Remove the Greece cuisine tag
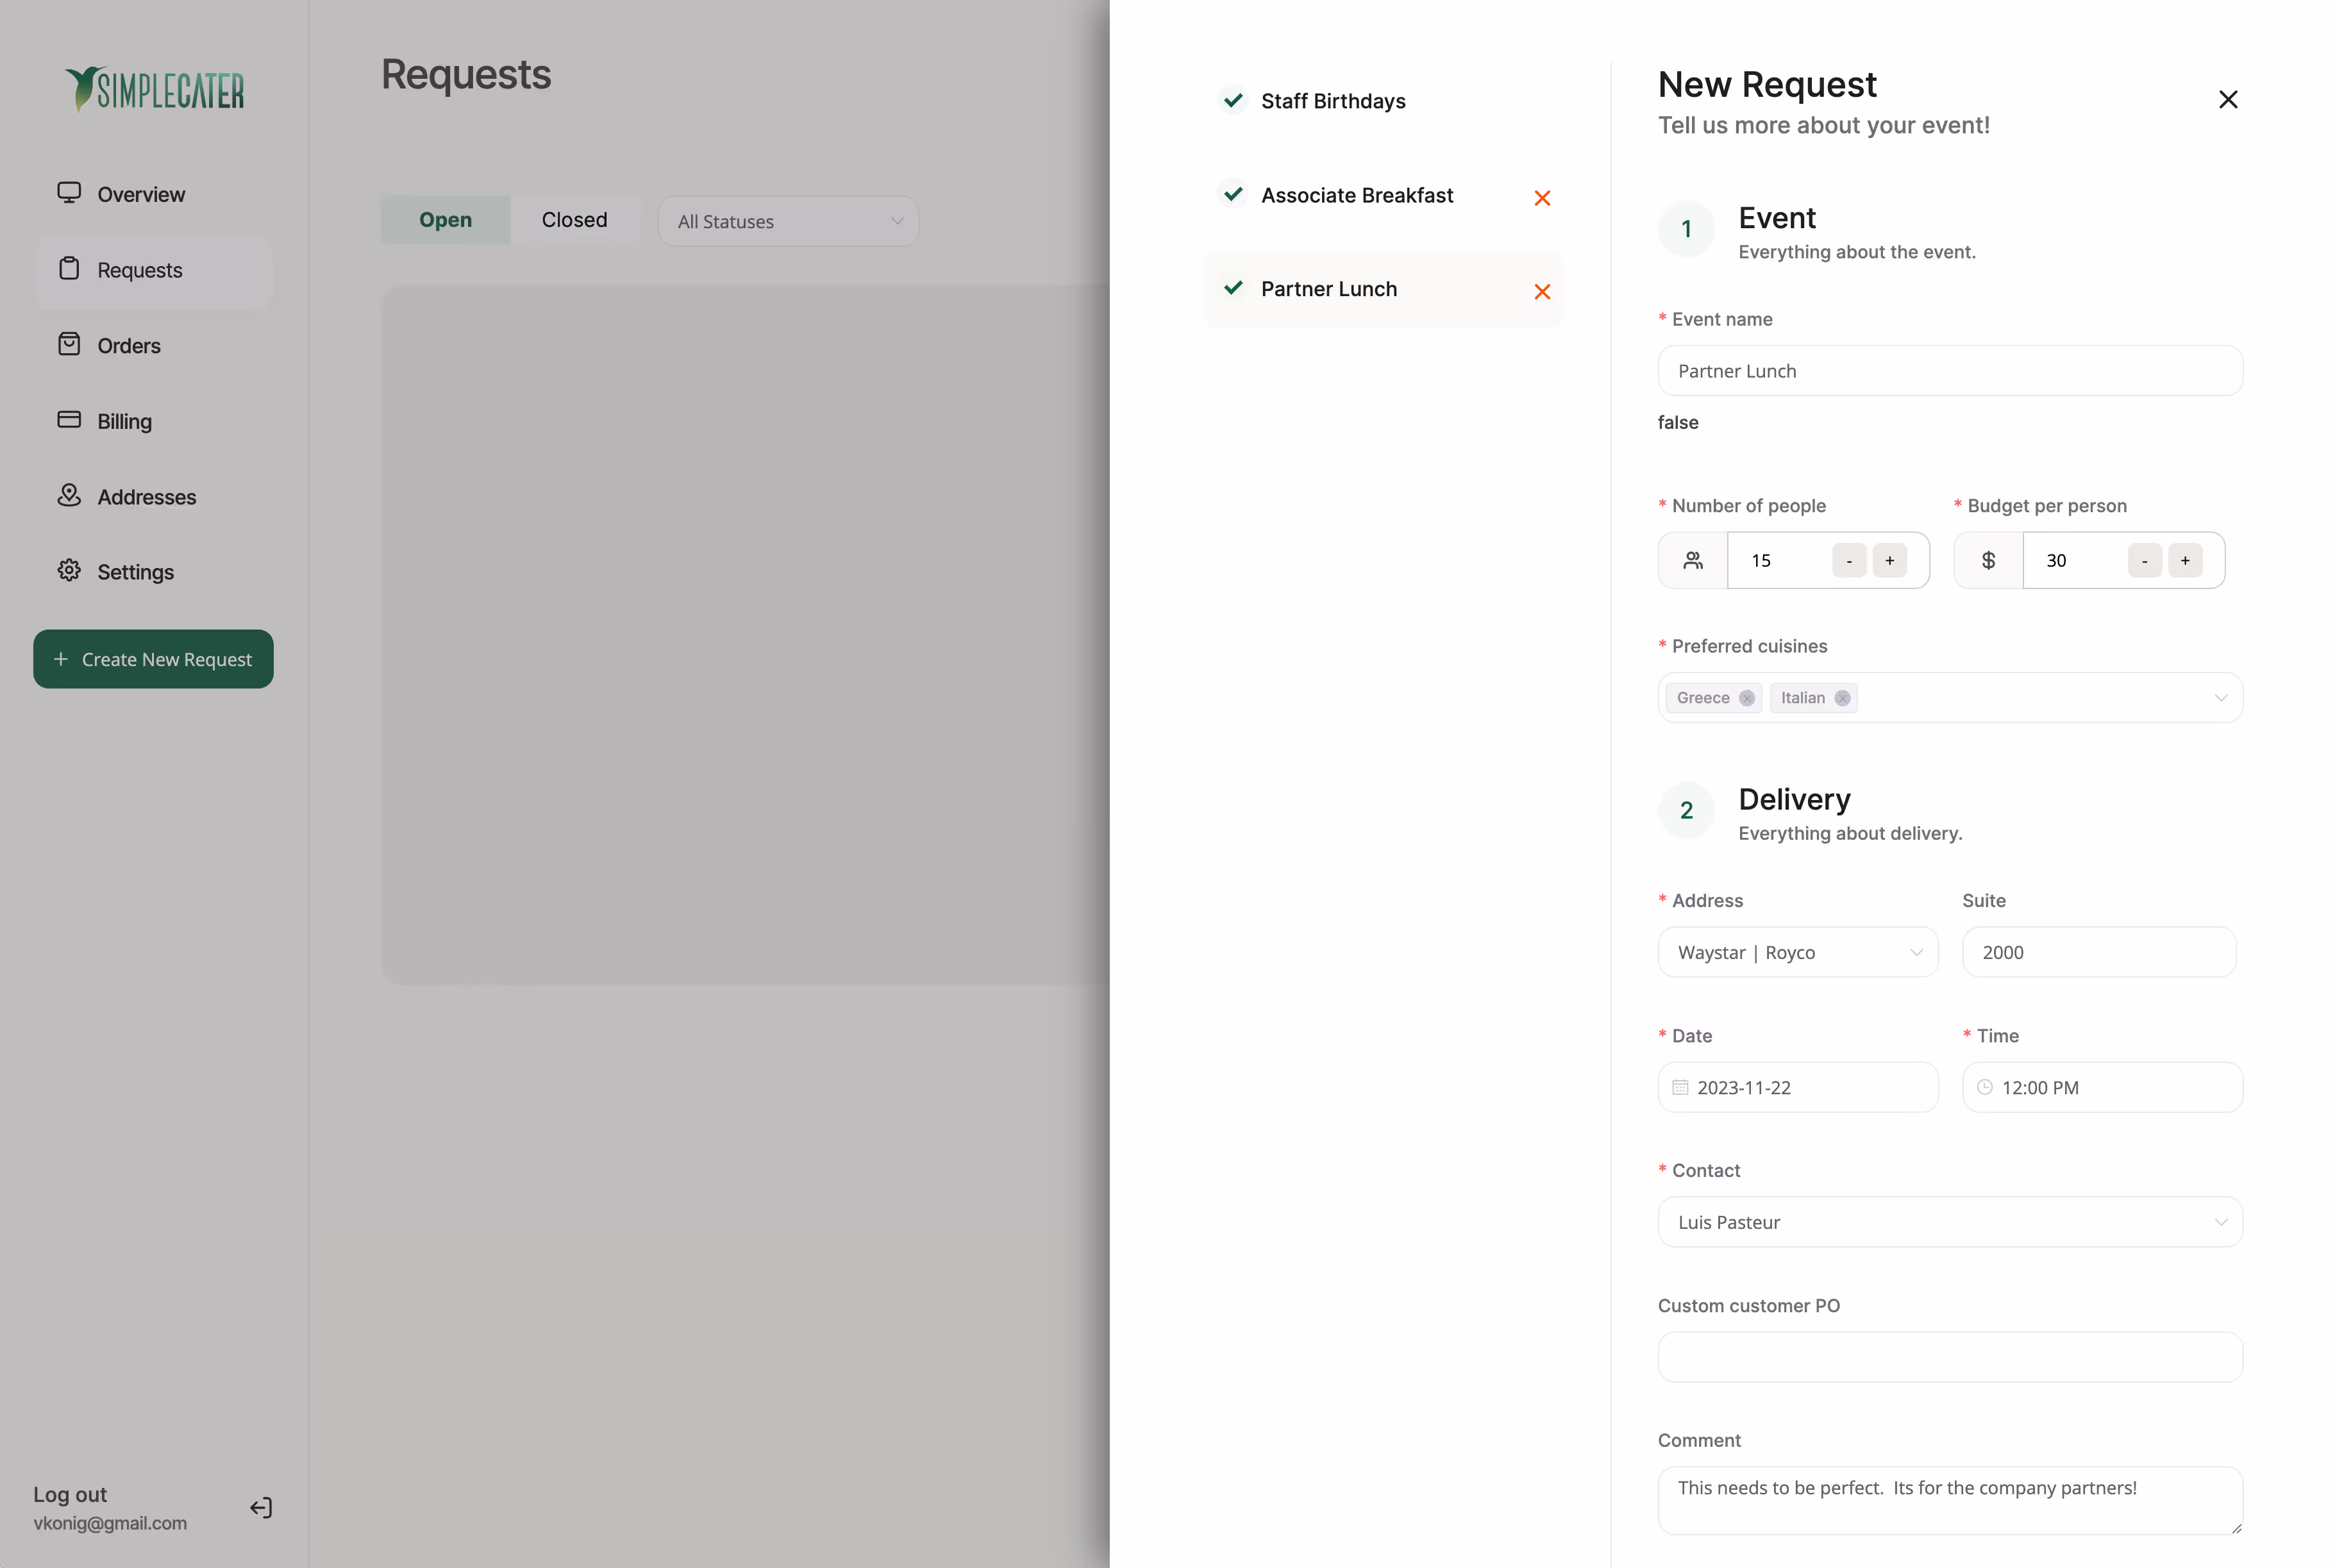The height and width of the screenshot is (1568, 2335). click(1746, 698)
